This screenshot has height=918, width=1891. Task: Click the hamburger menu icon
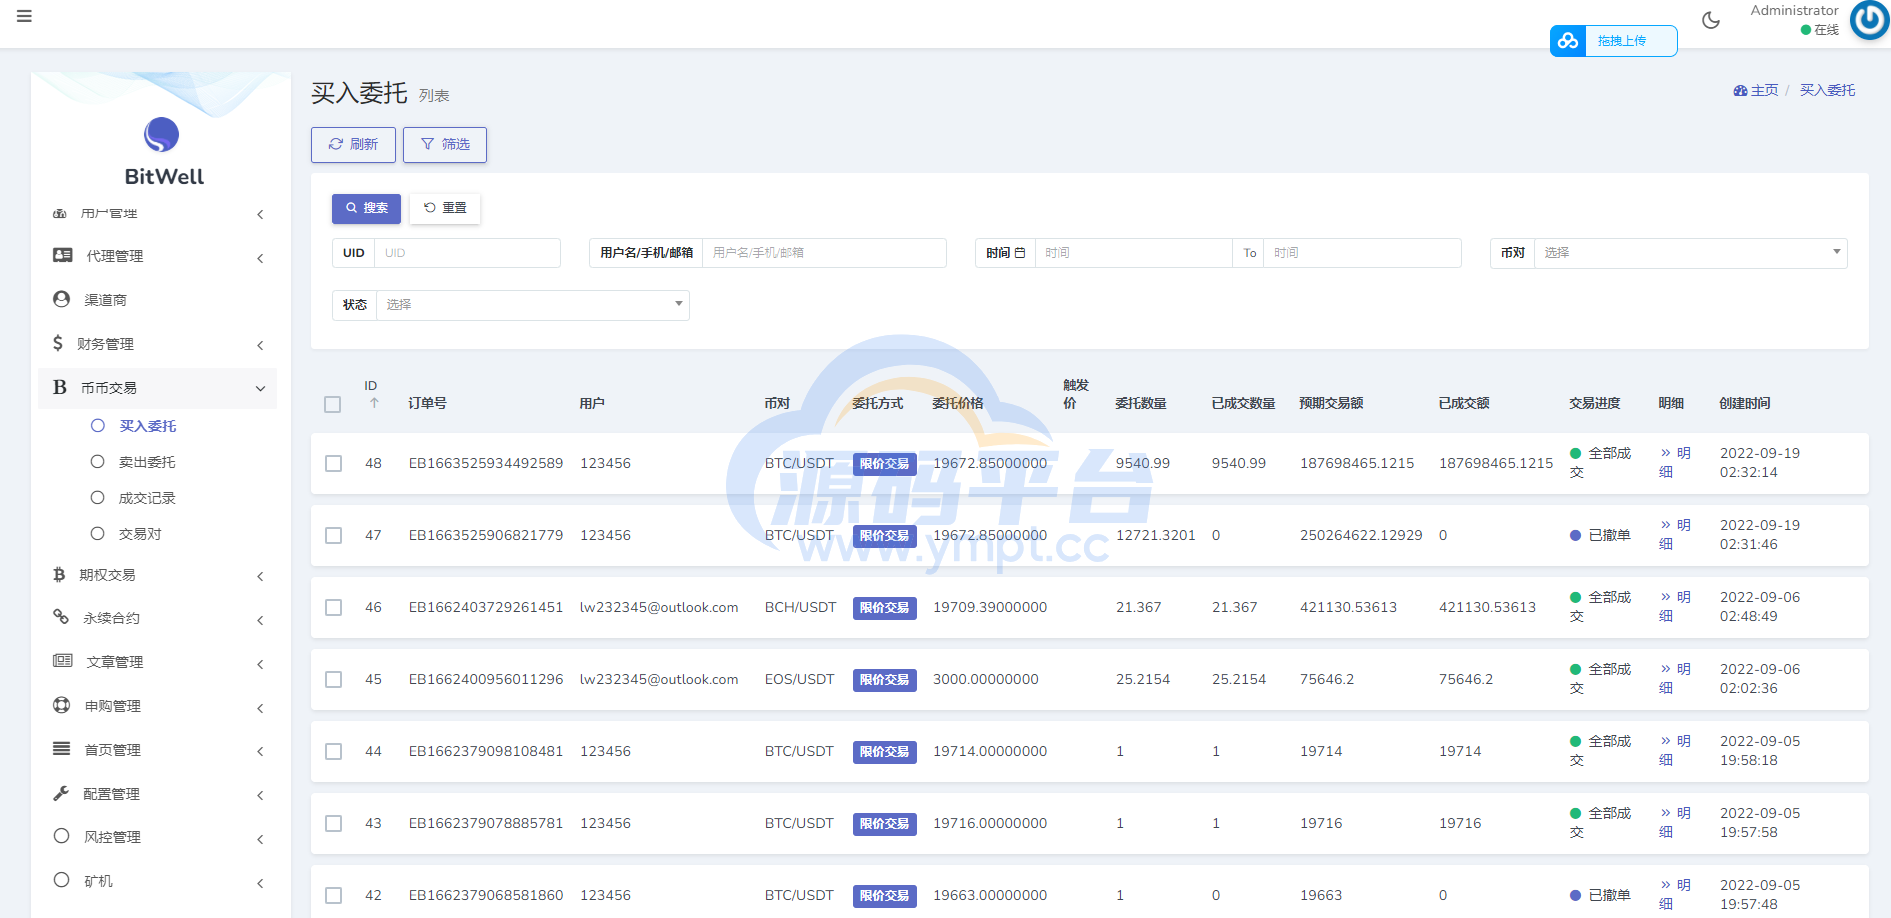(x=24, y=16)
